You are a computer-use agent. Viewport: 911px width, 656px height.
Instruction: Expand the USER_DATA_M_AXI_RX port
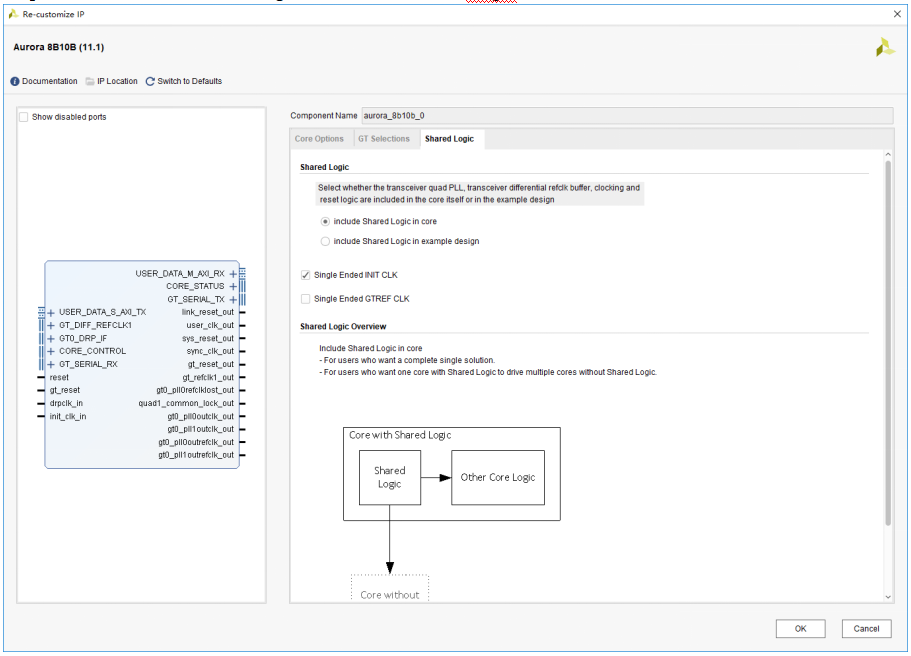pyautogui.click(x=233, y=274)
